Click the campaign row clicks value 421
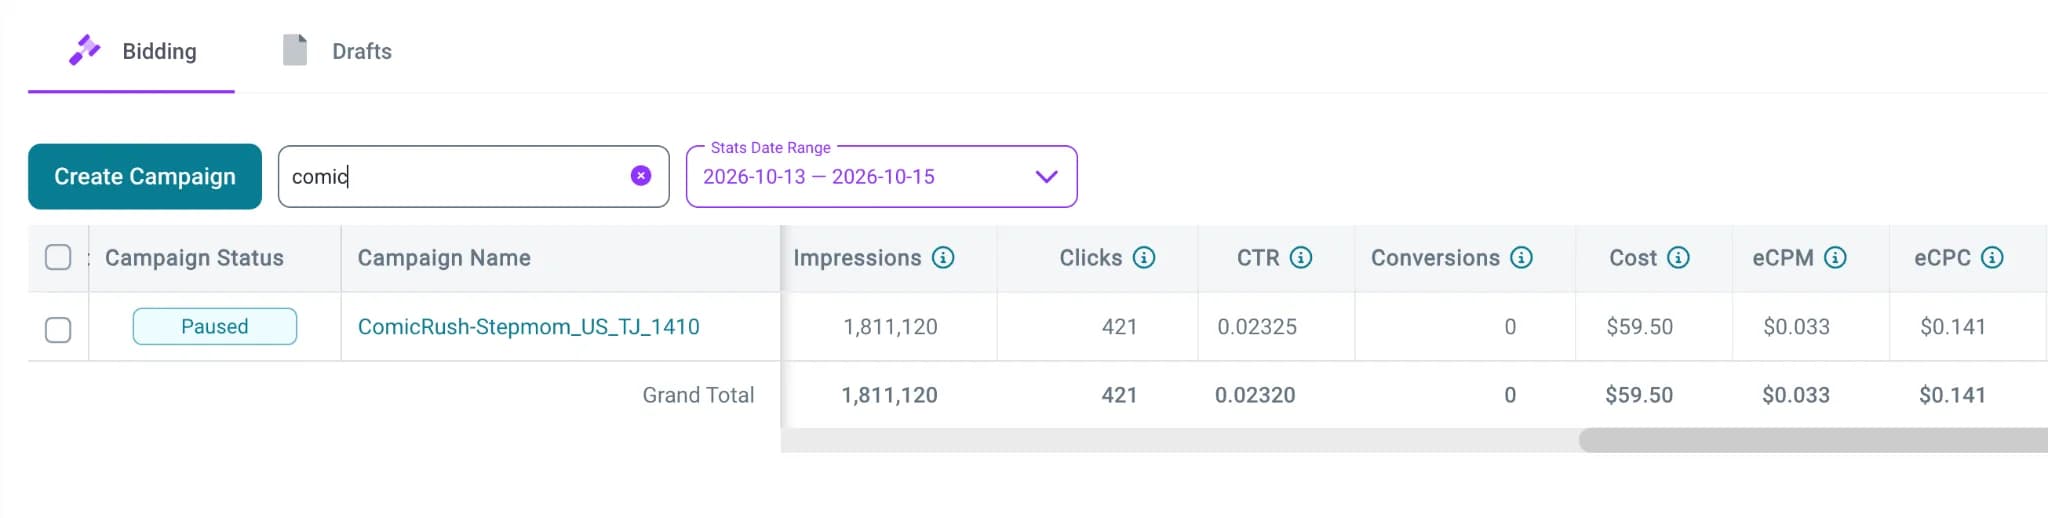This screenshot has height=518, width=2048. [x=1119, y=327]
